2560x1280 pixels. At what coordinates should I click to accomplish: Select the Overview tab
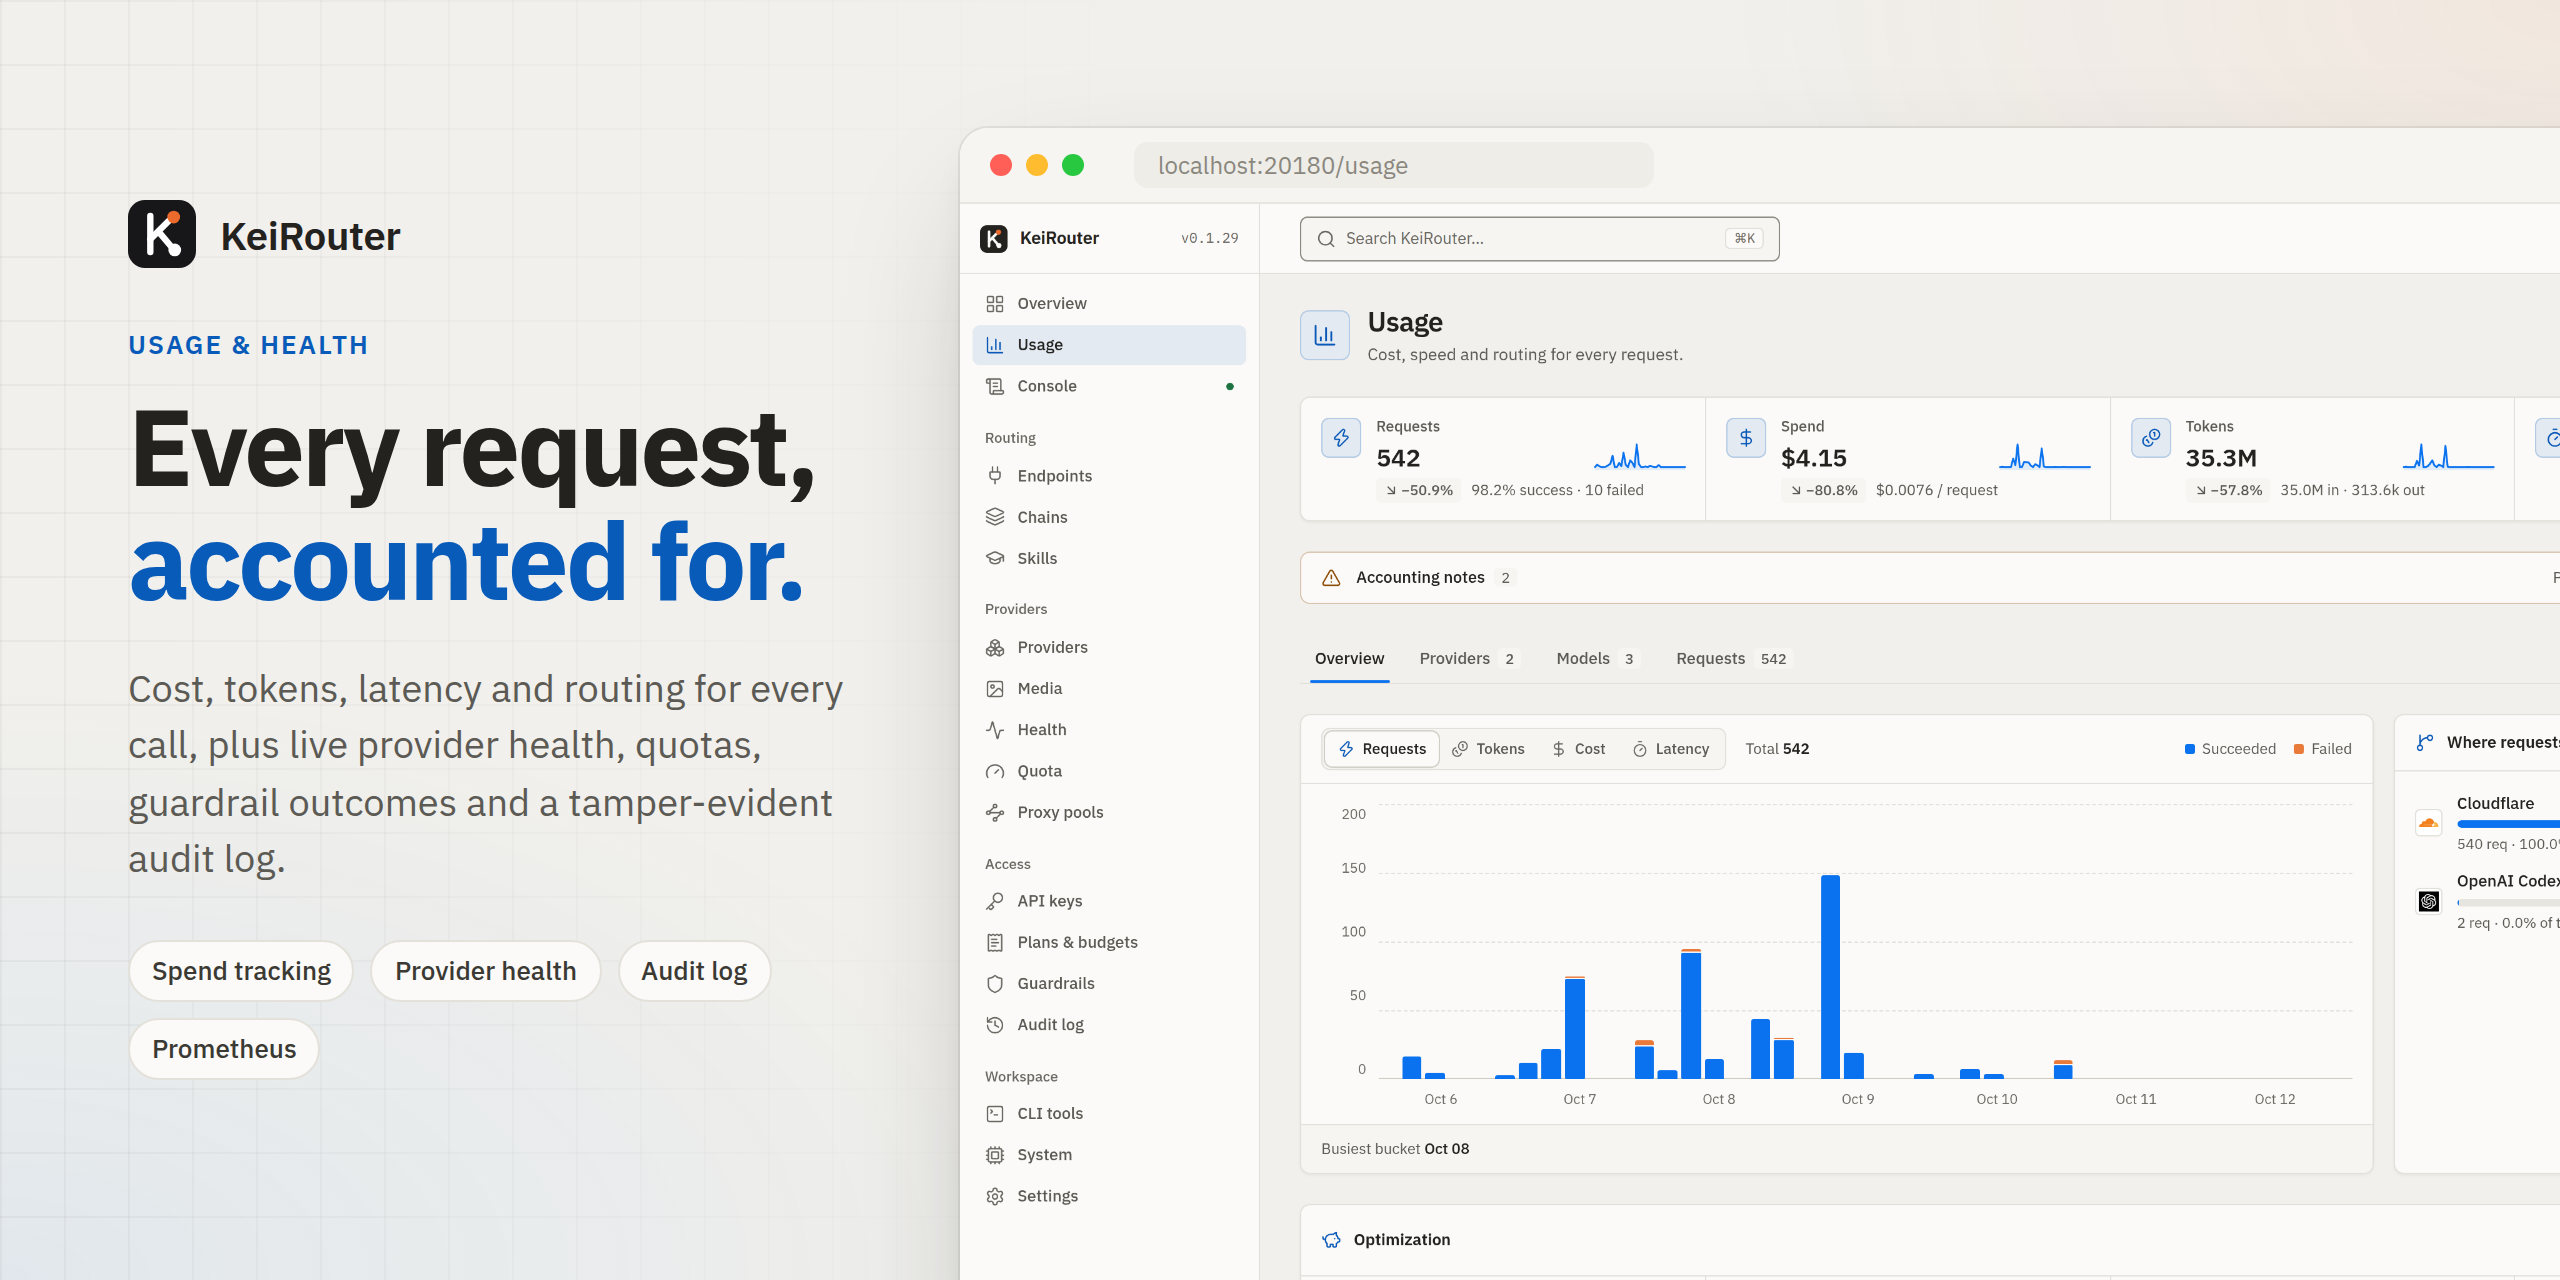(x=1349, y=659)
